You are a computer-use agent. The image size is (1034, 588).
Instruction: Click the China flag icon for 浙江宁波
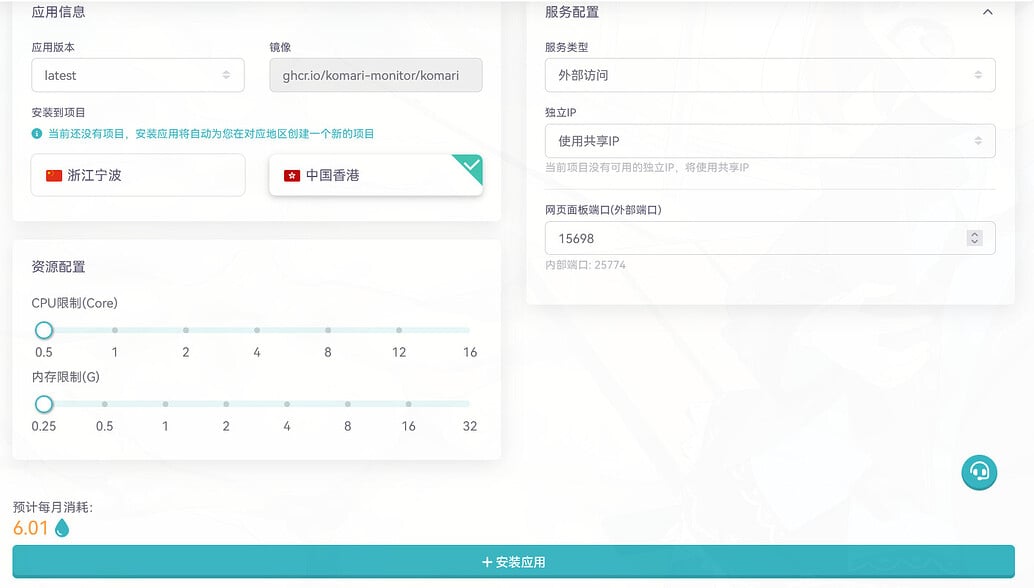click(x=54, y=175)
